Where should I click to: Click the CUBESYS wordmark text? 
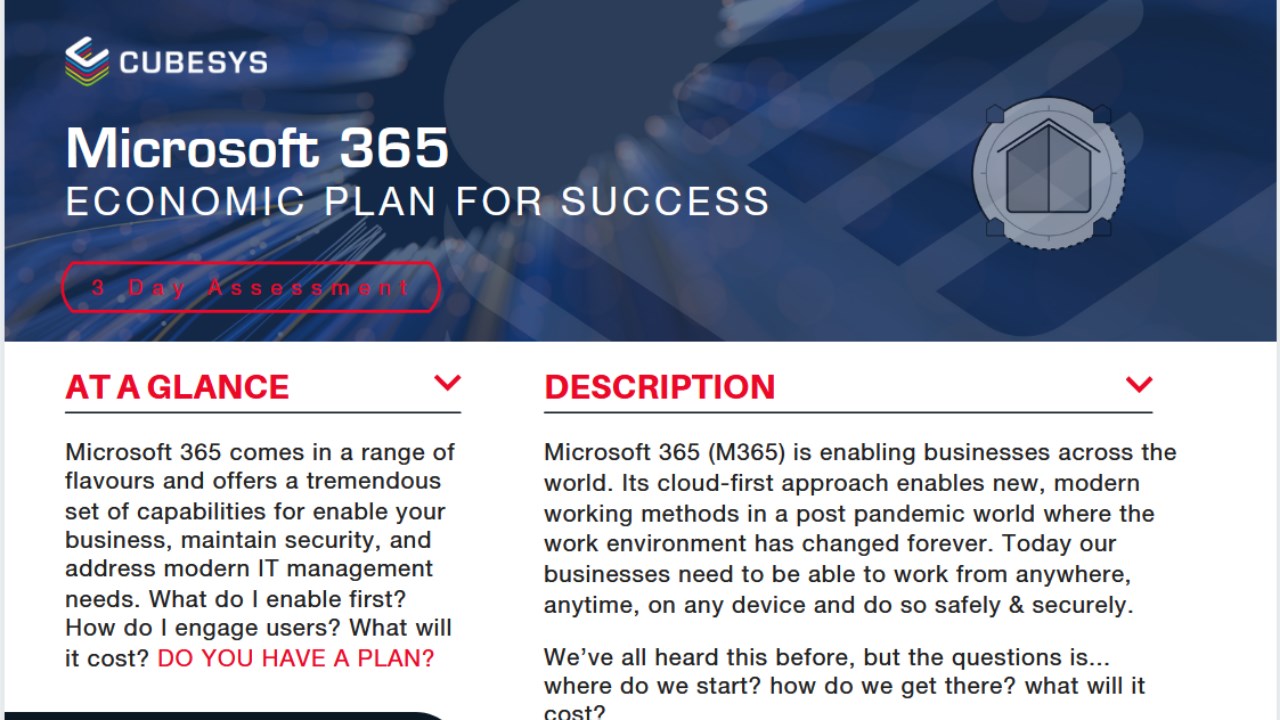point(193,63)
